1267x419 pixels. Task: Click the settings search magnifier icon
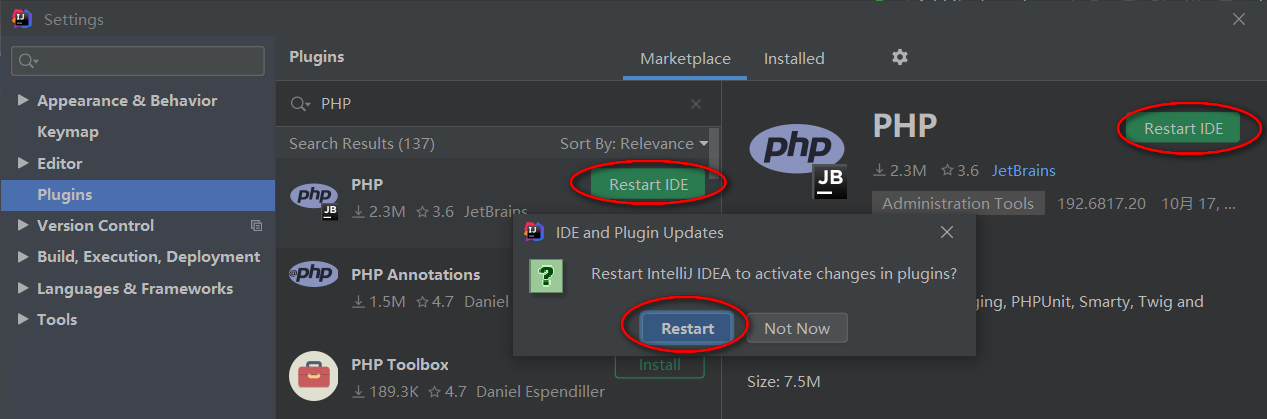tap(28, 61)
